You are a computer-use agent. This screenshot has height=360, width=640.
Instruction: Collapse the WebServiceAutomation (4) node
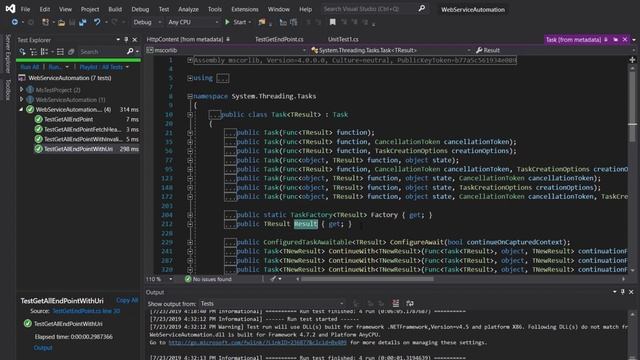[x=21, y=109]
